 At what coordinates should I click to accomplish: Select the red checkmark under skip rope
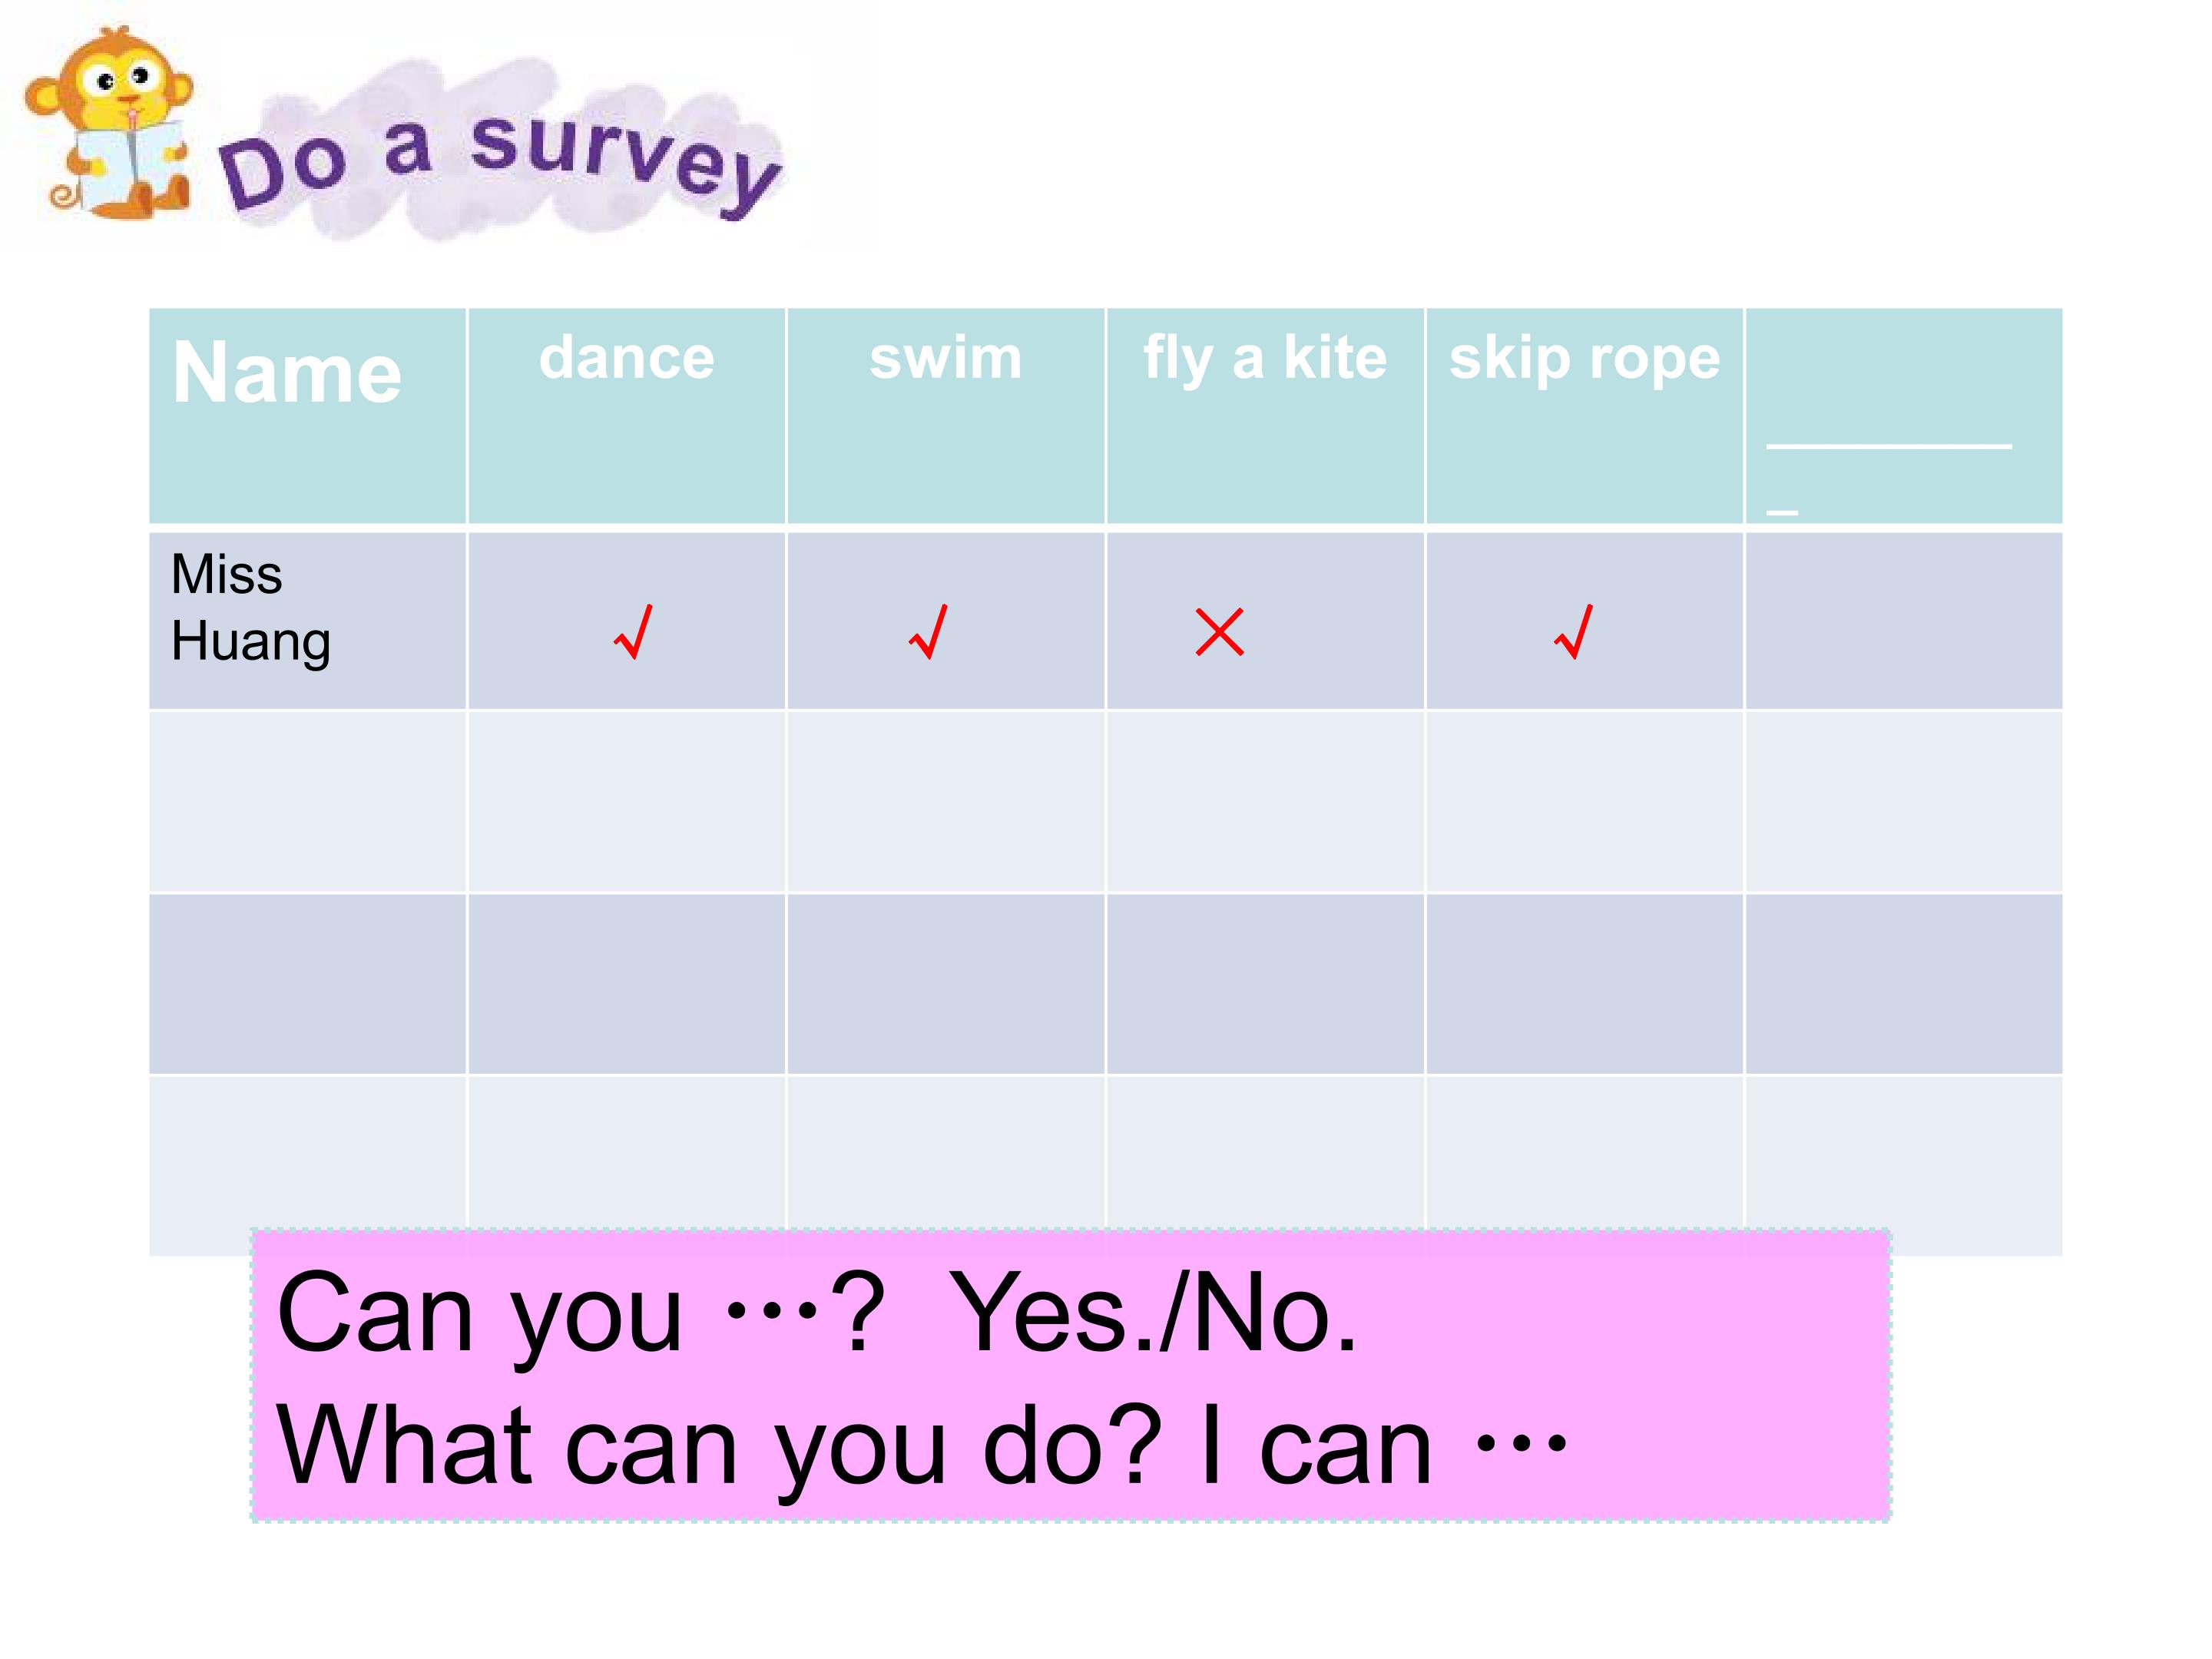(x=1573, y=632)
